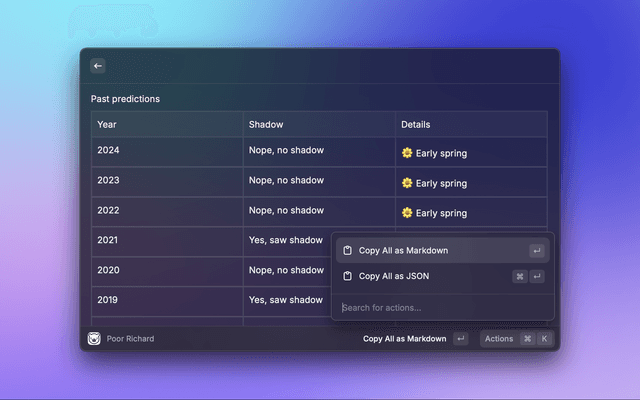
Task: Click clipboard icon beside Copy All as Markdown
Action: click(x=347, y=251)
